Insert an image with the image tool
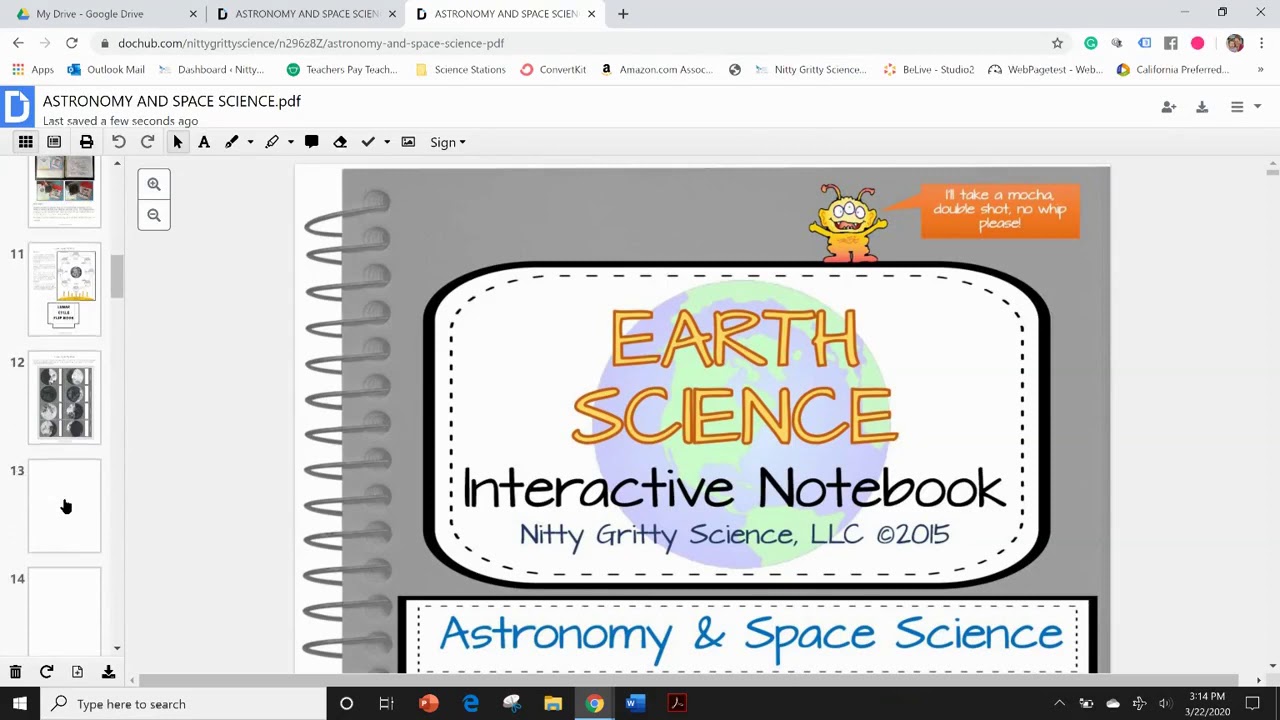 tap(408, 142)
